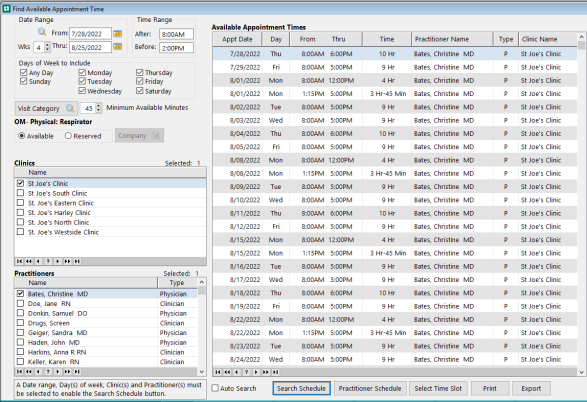The image size is (587, 402).
Task: Open the calendar picker beside the From date
Action: pyautogui.click(x=118, y=34)
